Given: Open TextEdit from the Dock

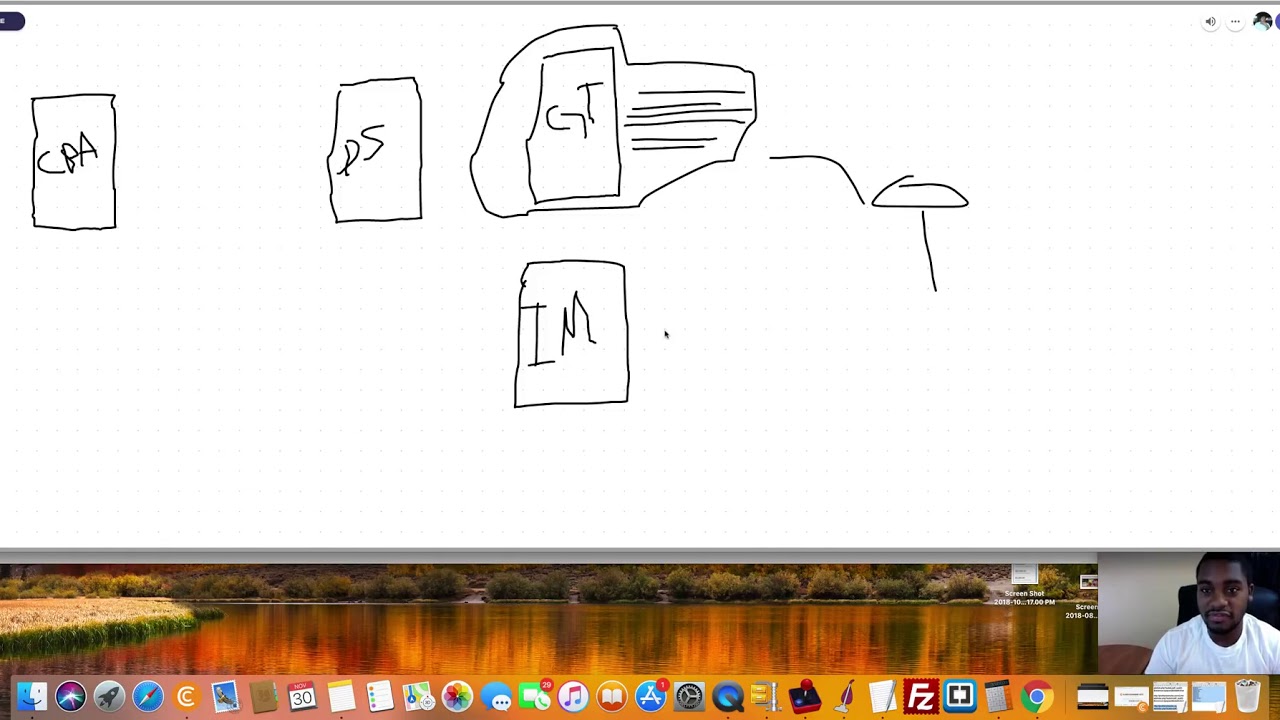Looking at the screenshot, I should (882, 696).
